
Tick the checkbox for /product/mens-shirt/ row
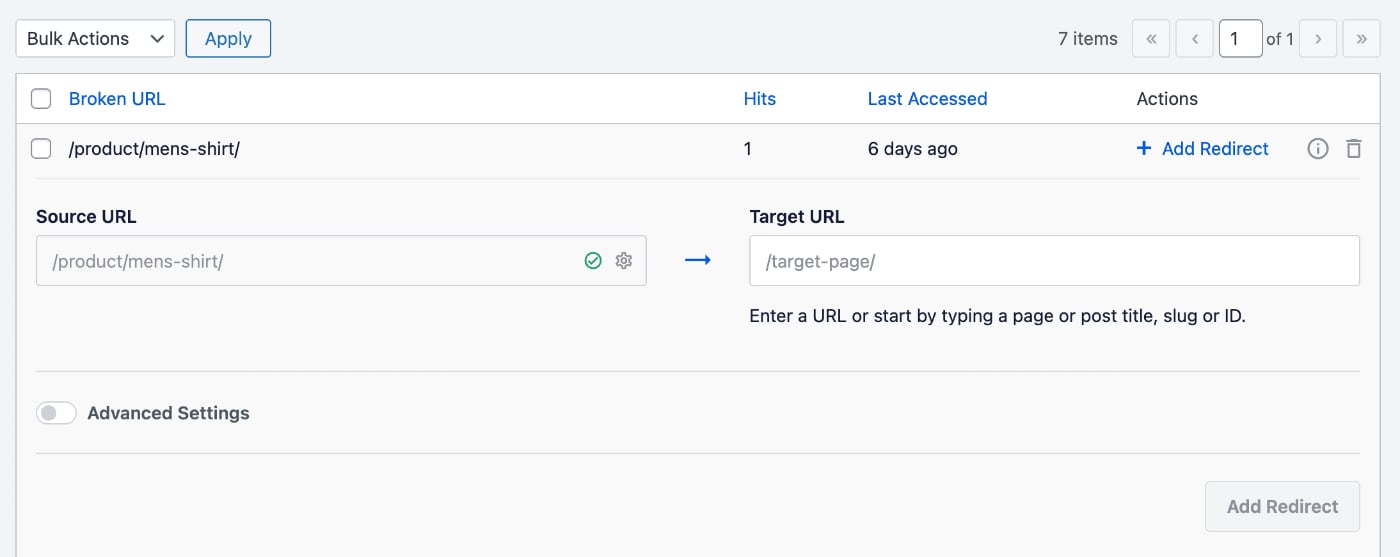pos(41,149)
